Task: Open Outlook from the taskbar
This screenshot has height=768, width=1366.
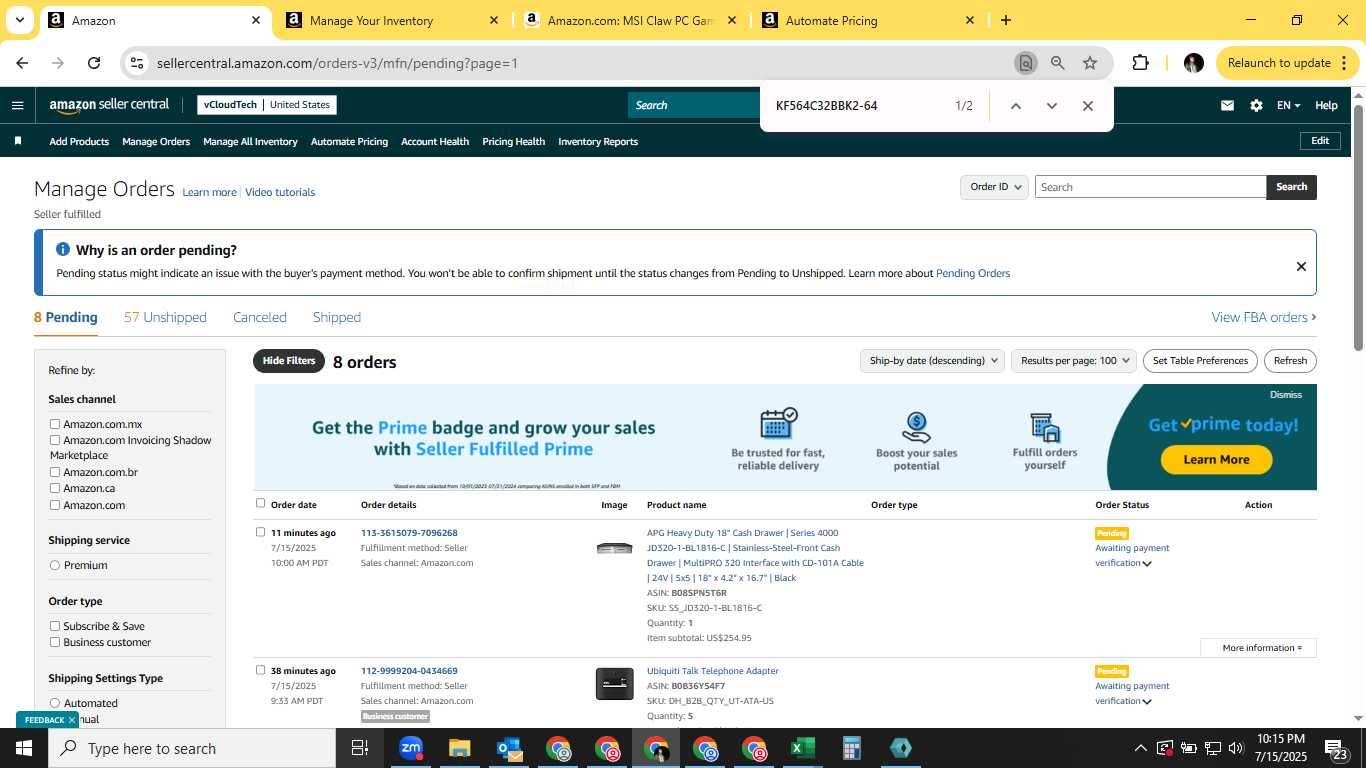Action: pos(508,748)
